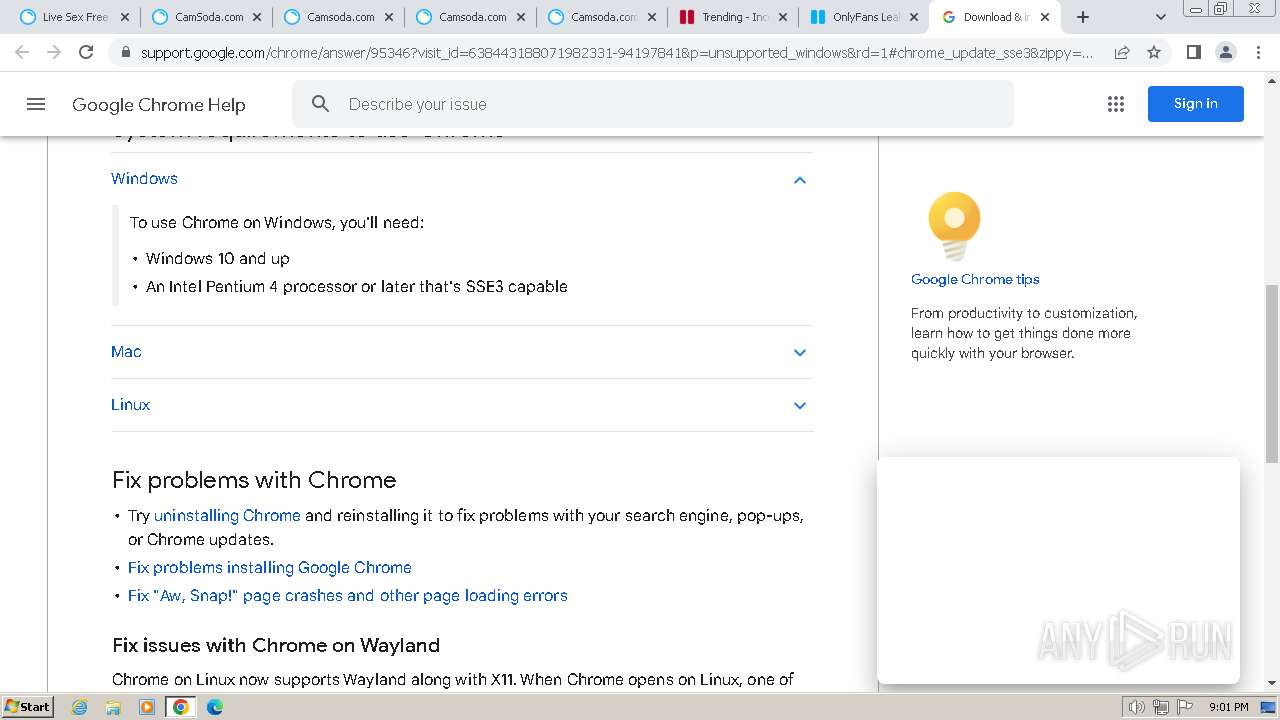Click the Windows section heading
Image resolution: width=1280 pixels, height=720 pixels.
tap(144, 178)
